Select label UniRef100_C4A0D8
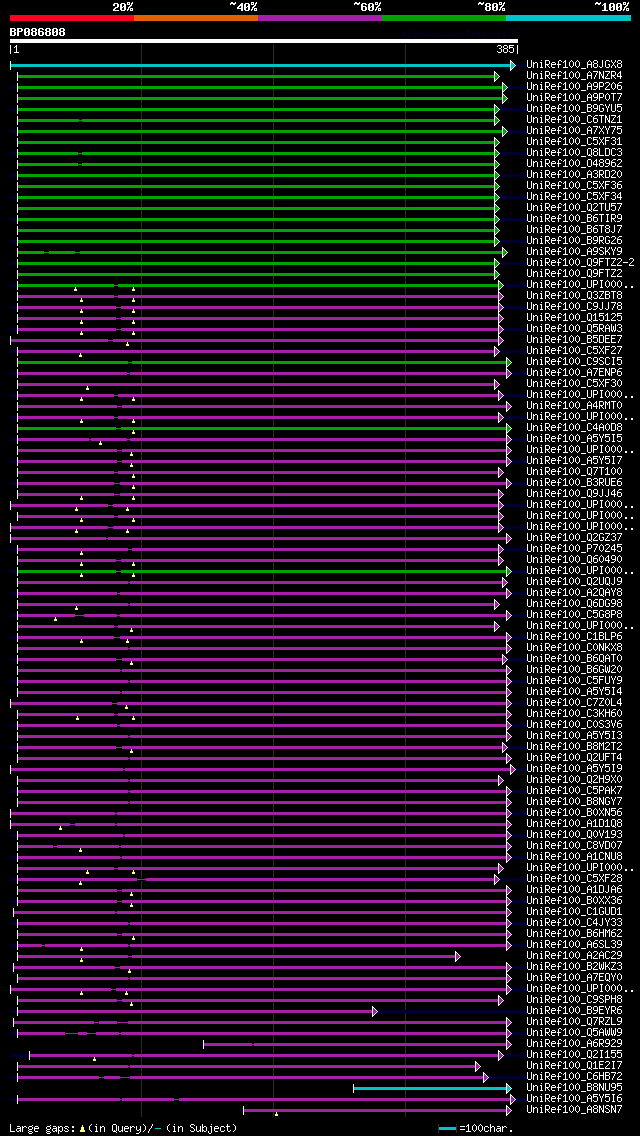The width and height of the screenshot is (640, 1136). click(574, 427)
